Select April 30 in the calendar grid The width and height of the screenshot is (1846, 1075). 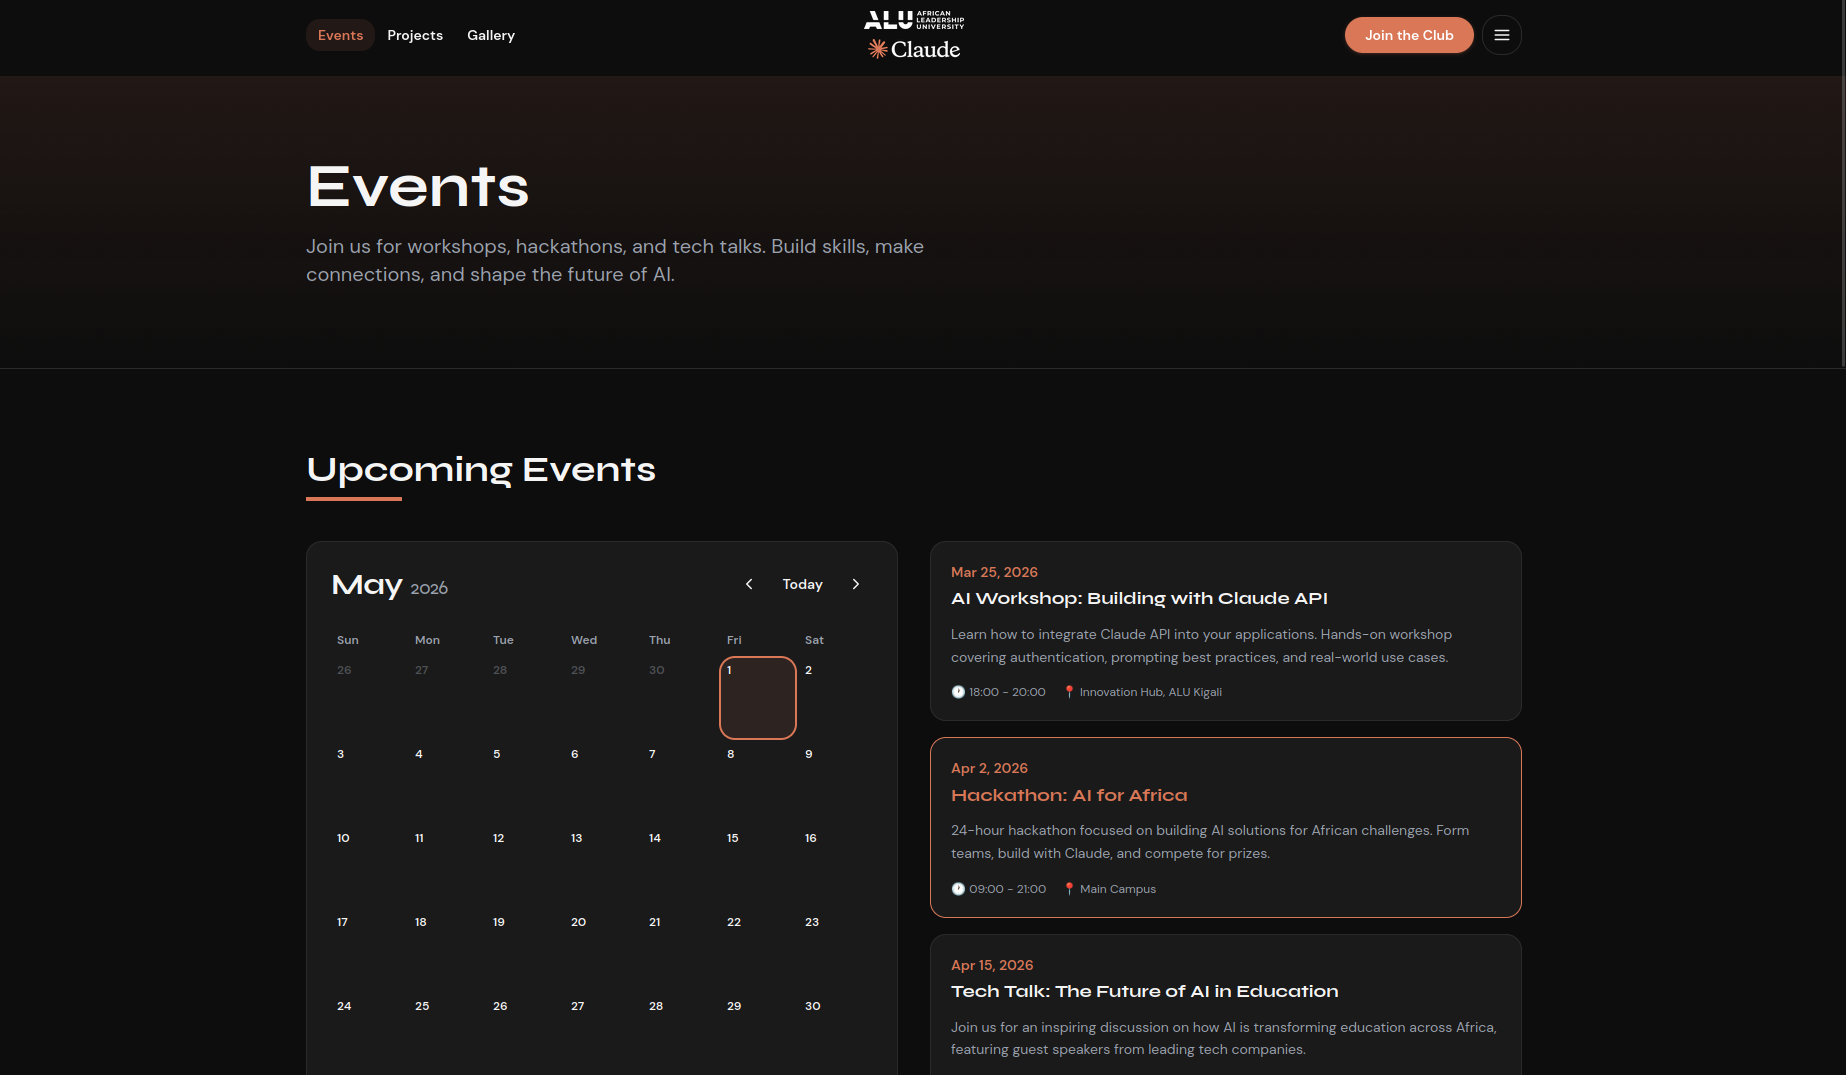tap(680, 698)
